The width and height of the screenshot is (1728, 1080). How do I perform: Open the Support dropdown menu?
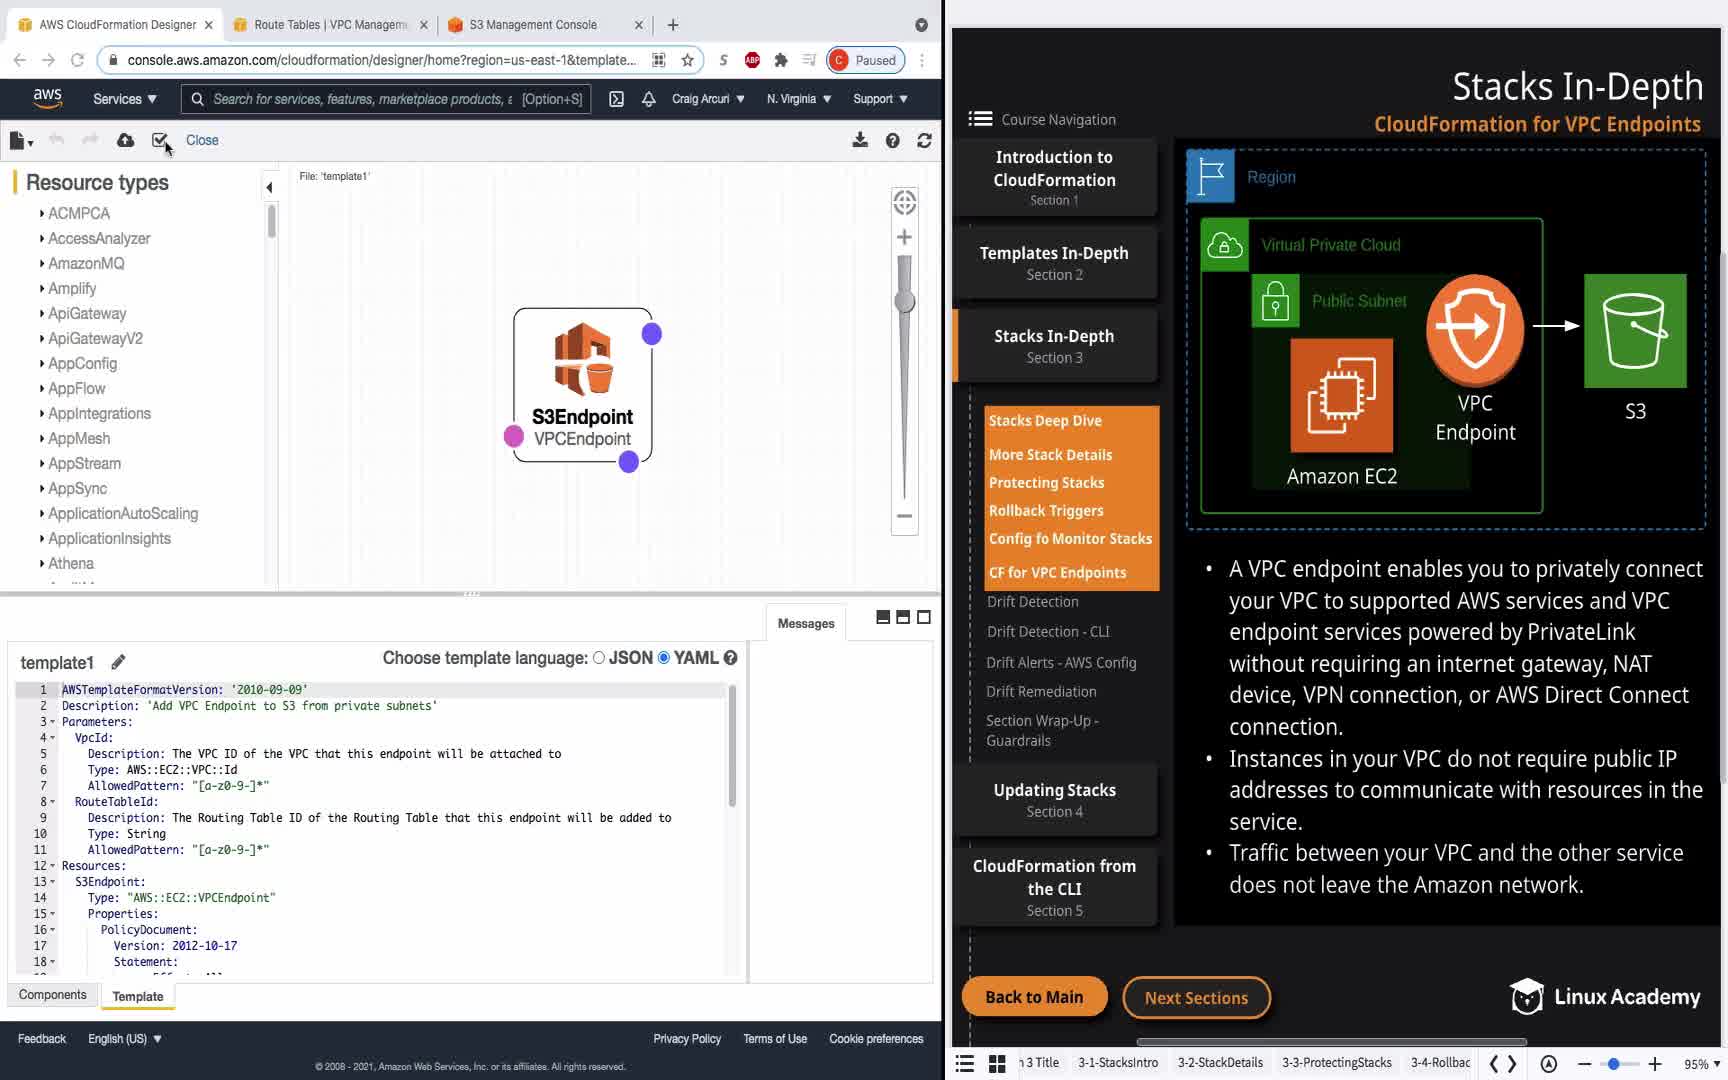880,99
